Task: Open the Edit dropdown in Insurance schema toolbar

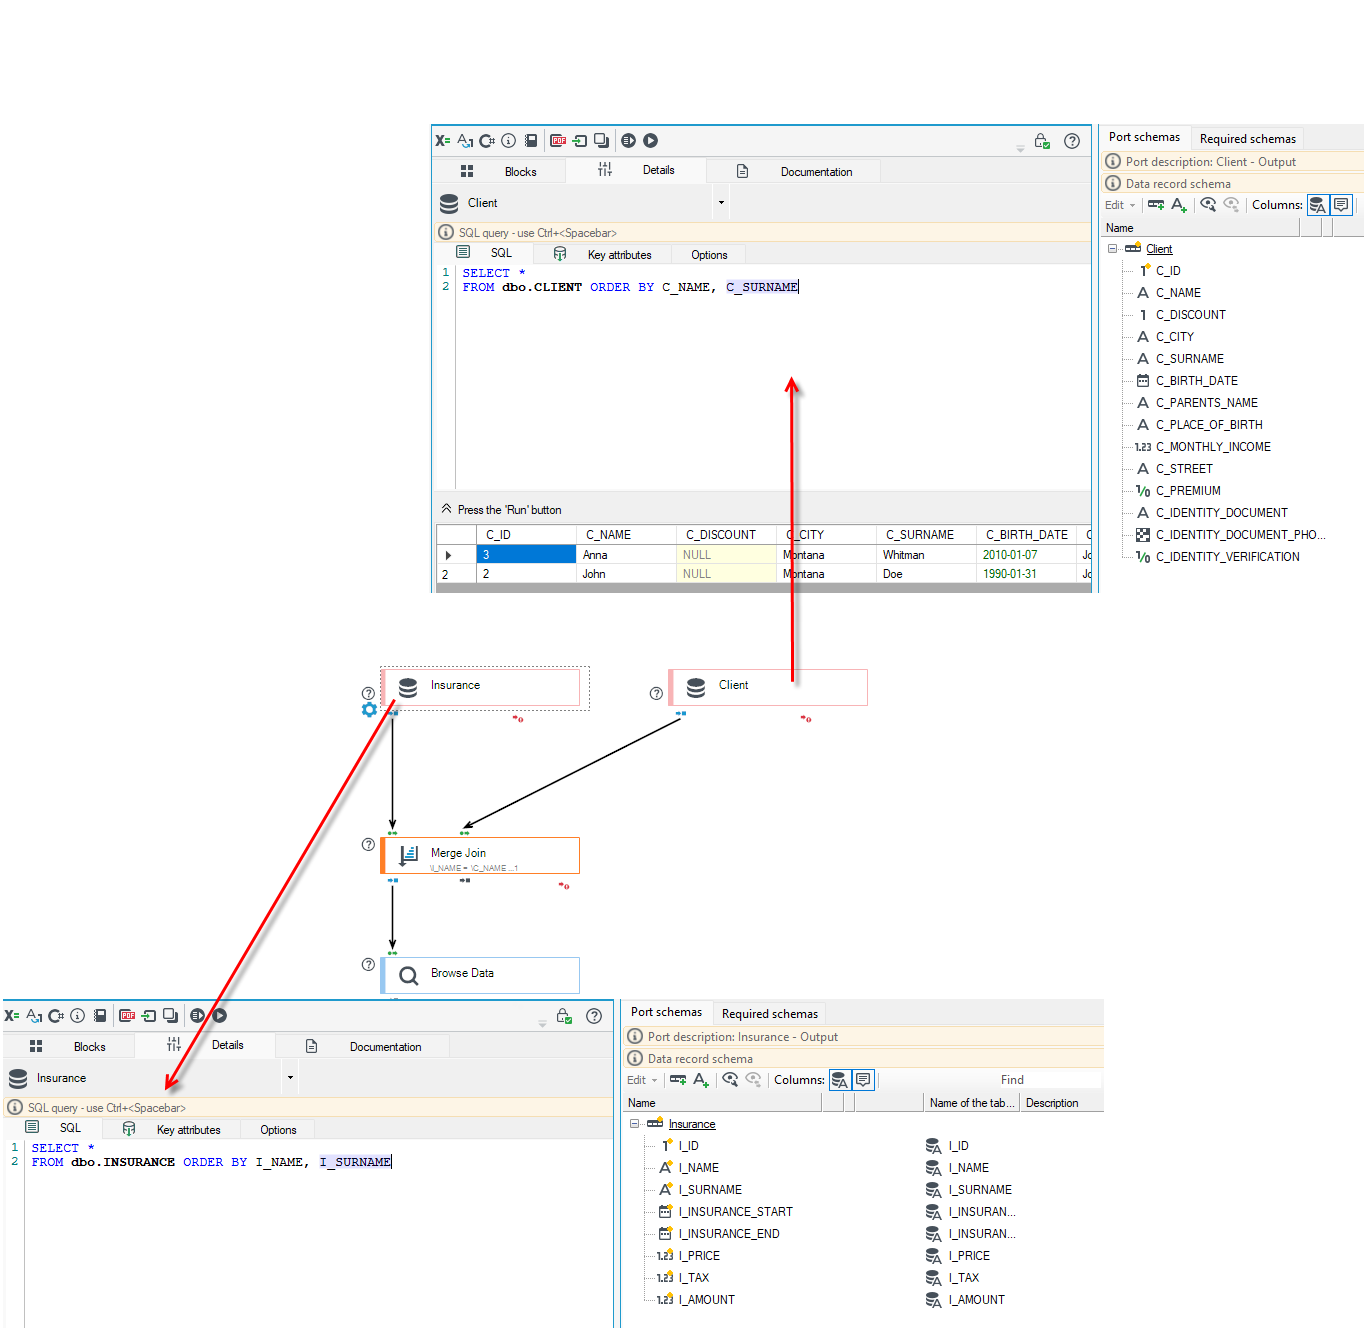Action: point(642,1080)
